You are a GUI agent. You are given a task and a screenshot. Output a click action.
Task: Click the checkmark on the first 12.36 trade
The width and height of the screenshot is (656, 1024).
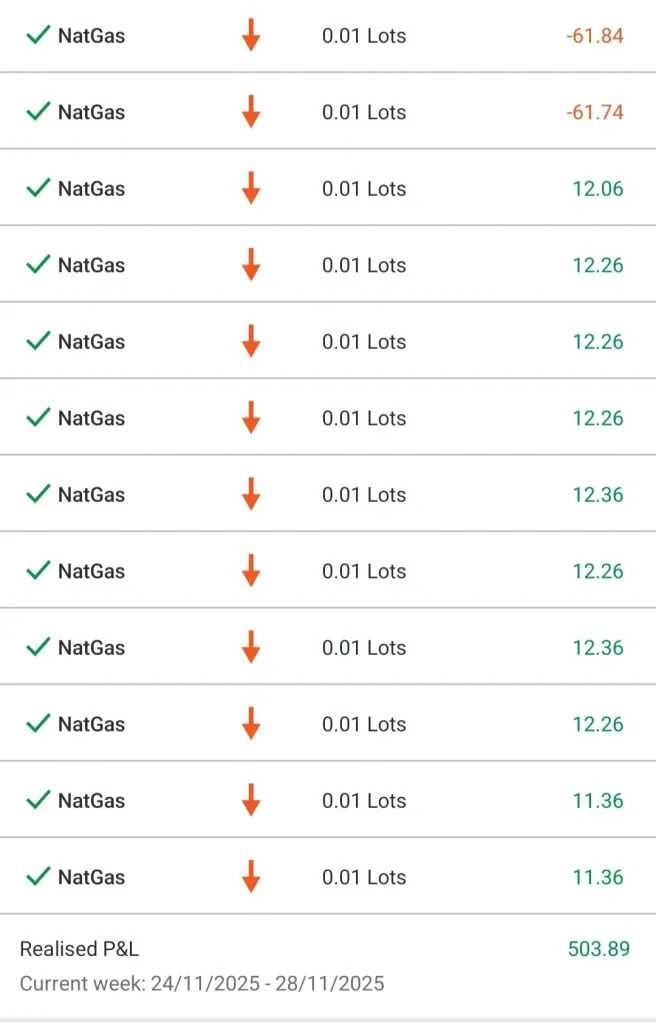pyautogui.click(x=38, y=494)
